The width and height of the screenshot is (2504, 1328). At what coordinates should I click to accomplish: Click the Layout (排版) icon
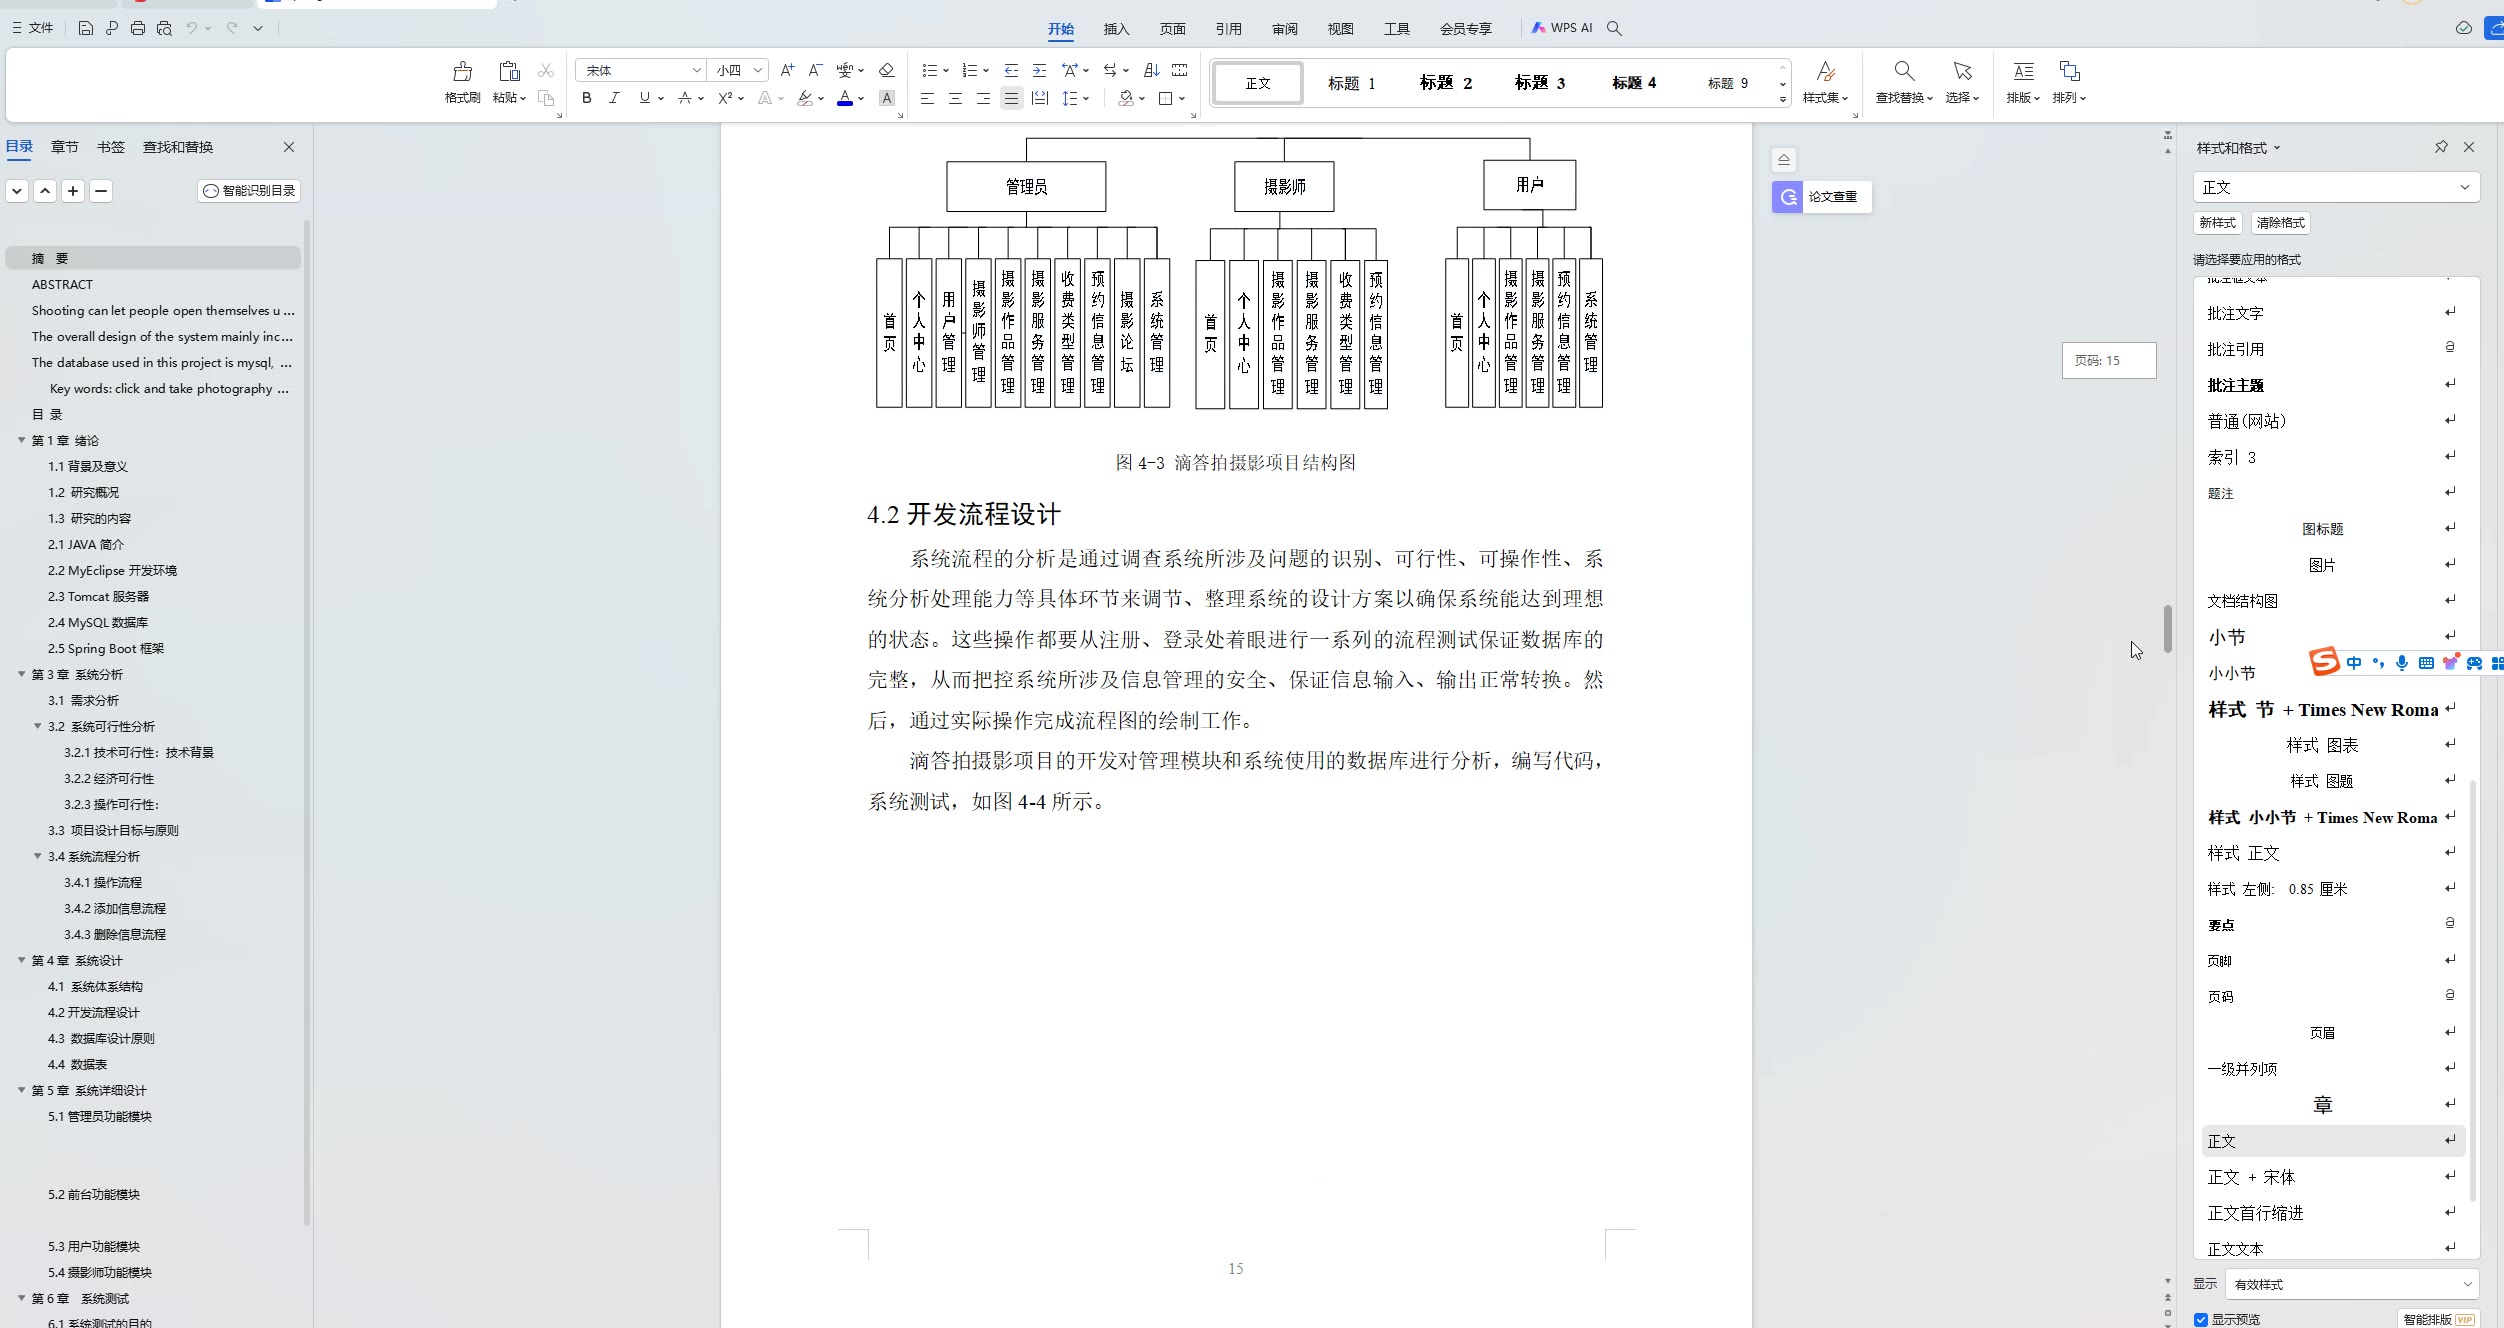point(2023,71)
